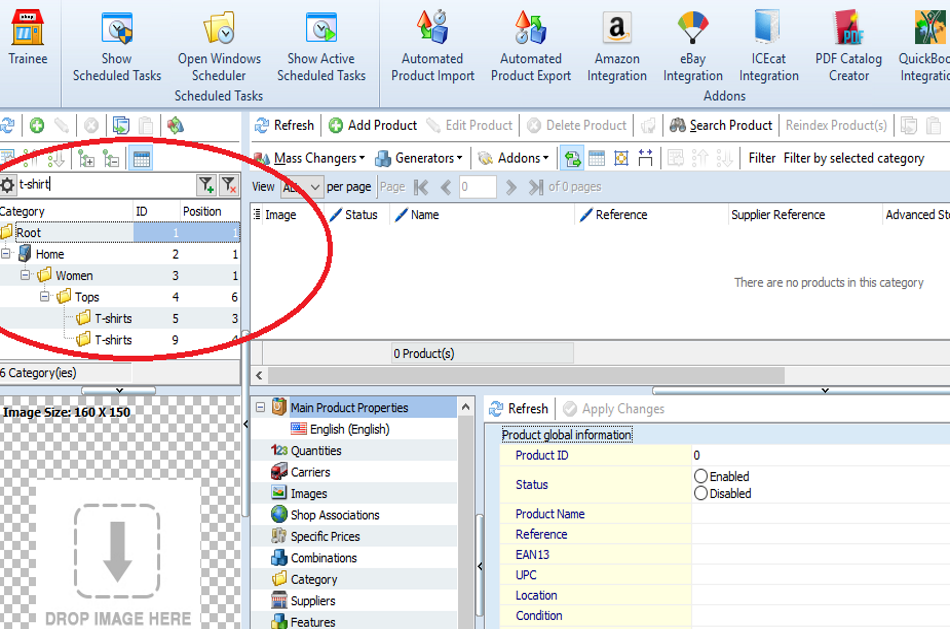Select Root category row
950x629 pixels.
click(119, 232)
